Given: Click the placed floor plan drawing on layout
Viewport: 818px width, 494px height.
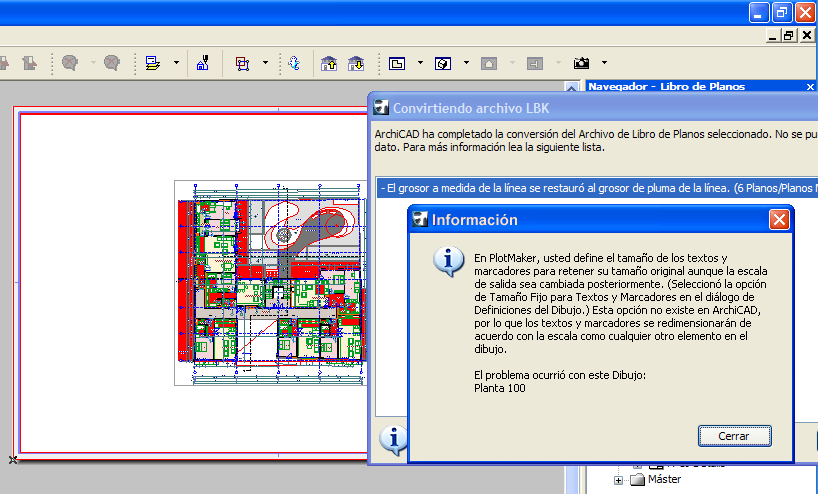Looking at the screenshot, I should pos(271,283).
